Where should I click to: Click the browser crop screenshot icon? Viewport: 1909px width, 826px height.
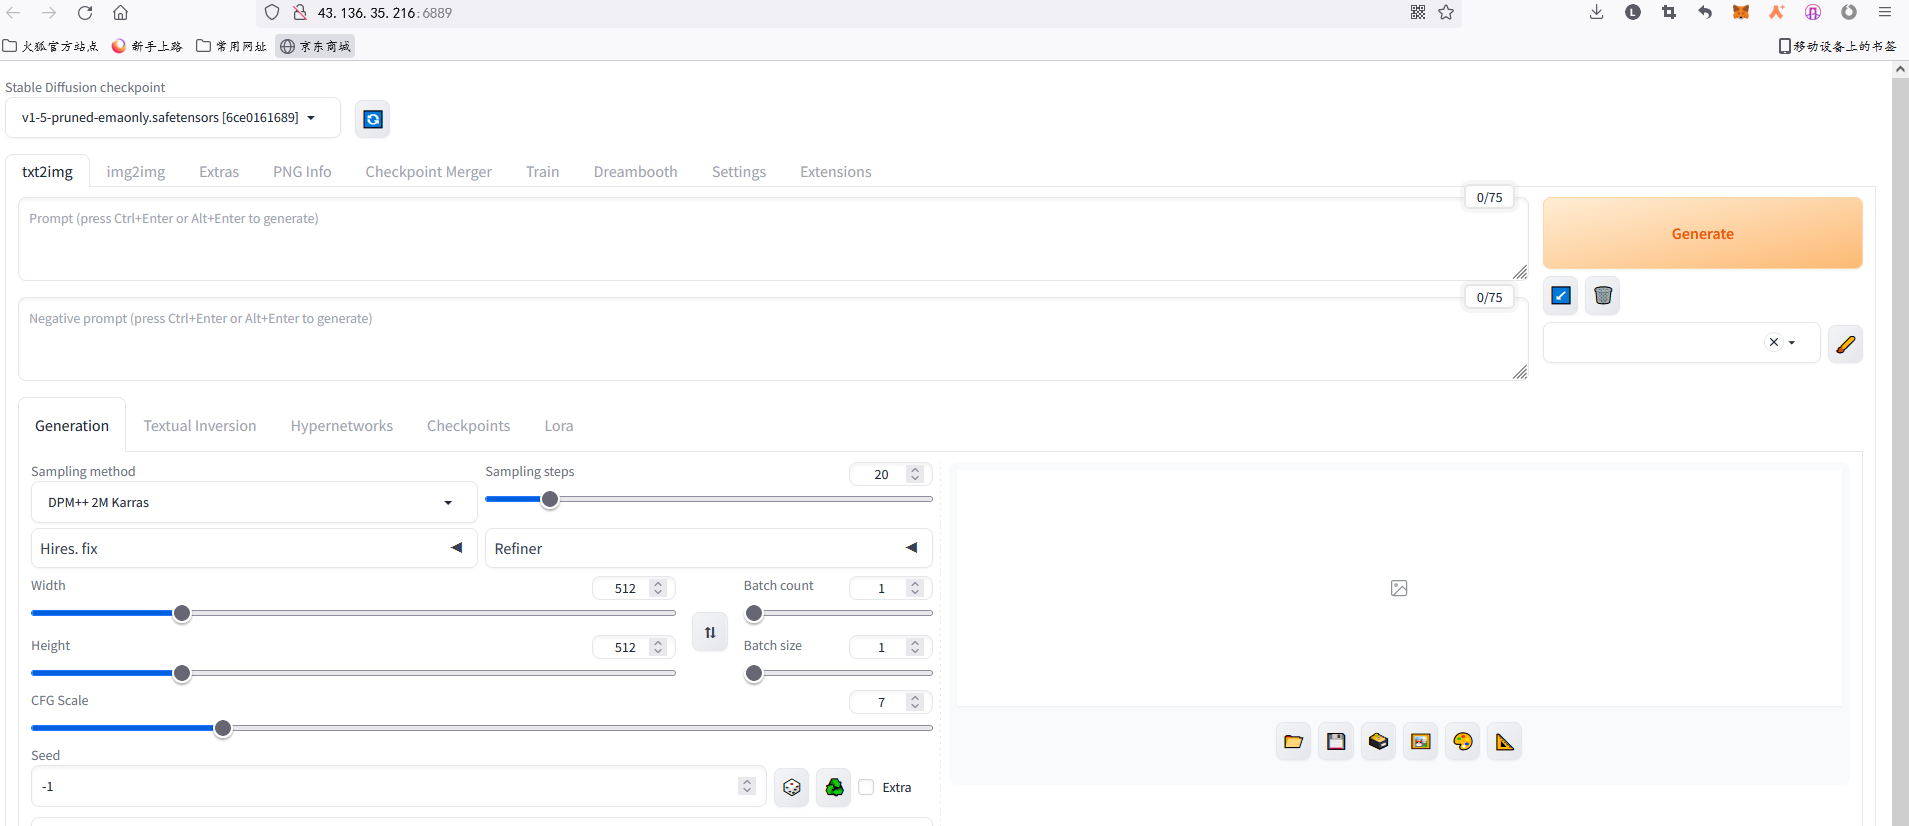point(1669,12)
